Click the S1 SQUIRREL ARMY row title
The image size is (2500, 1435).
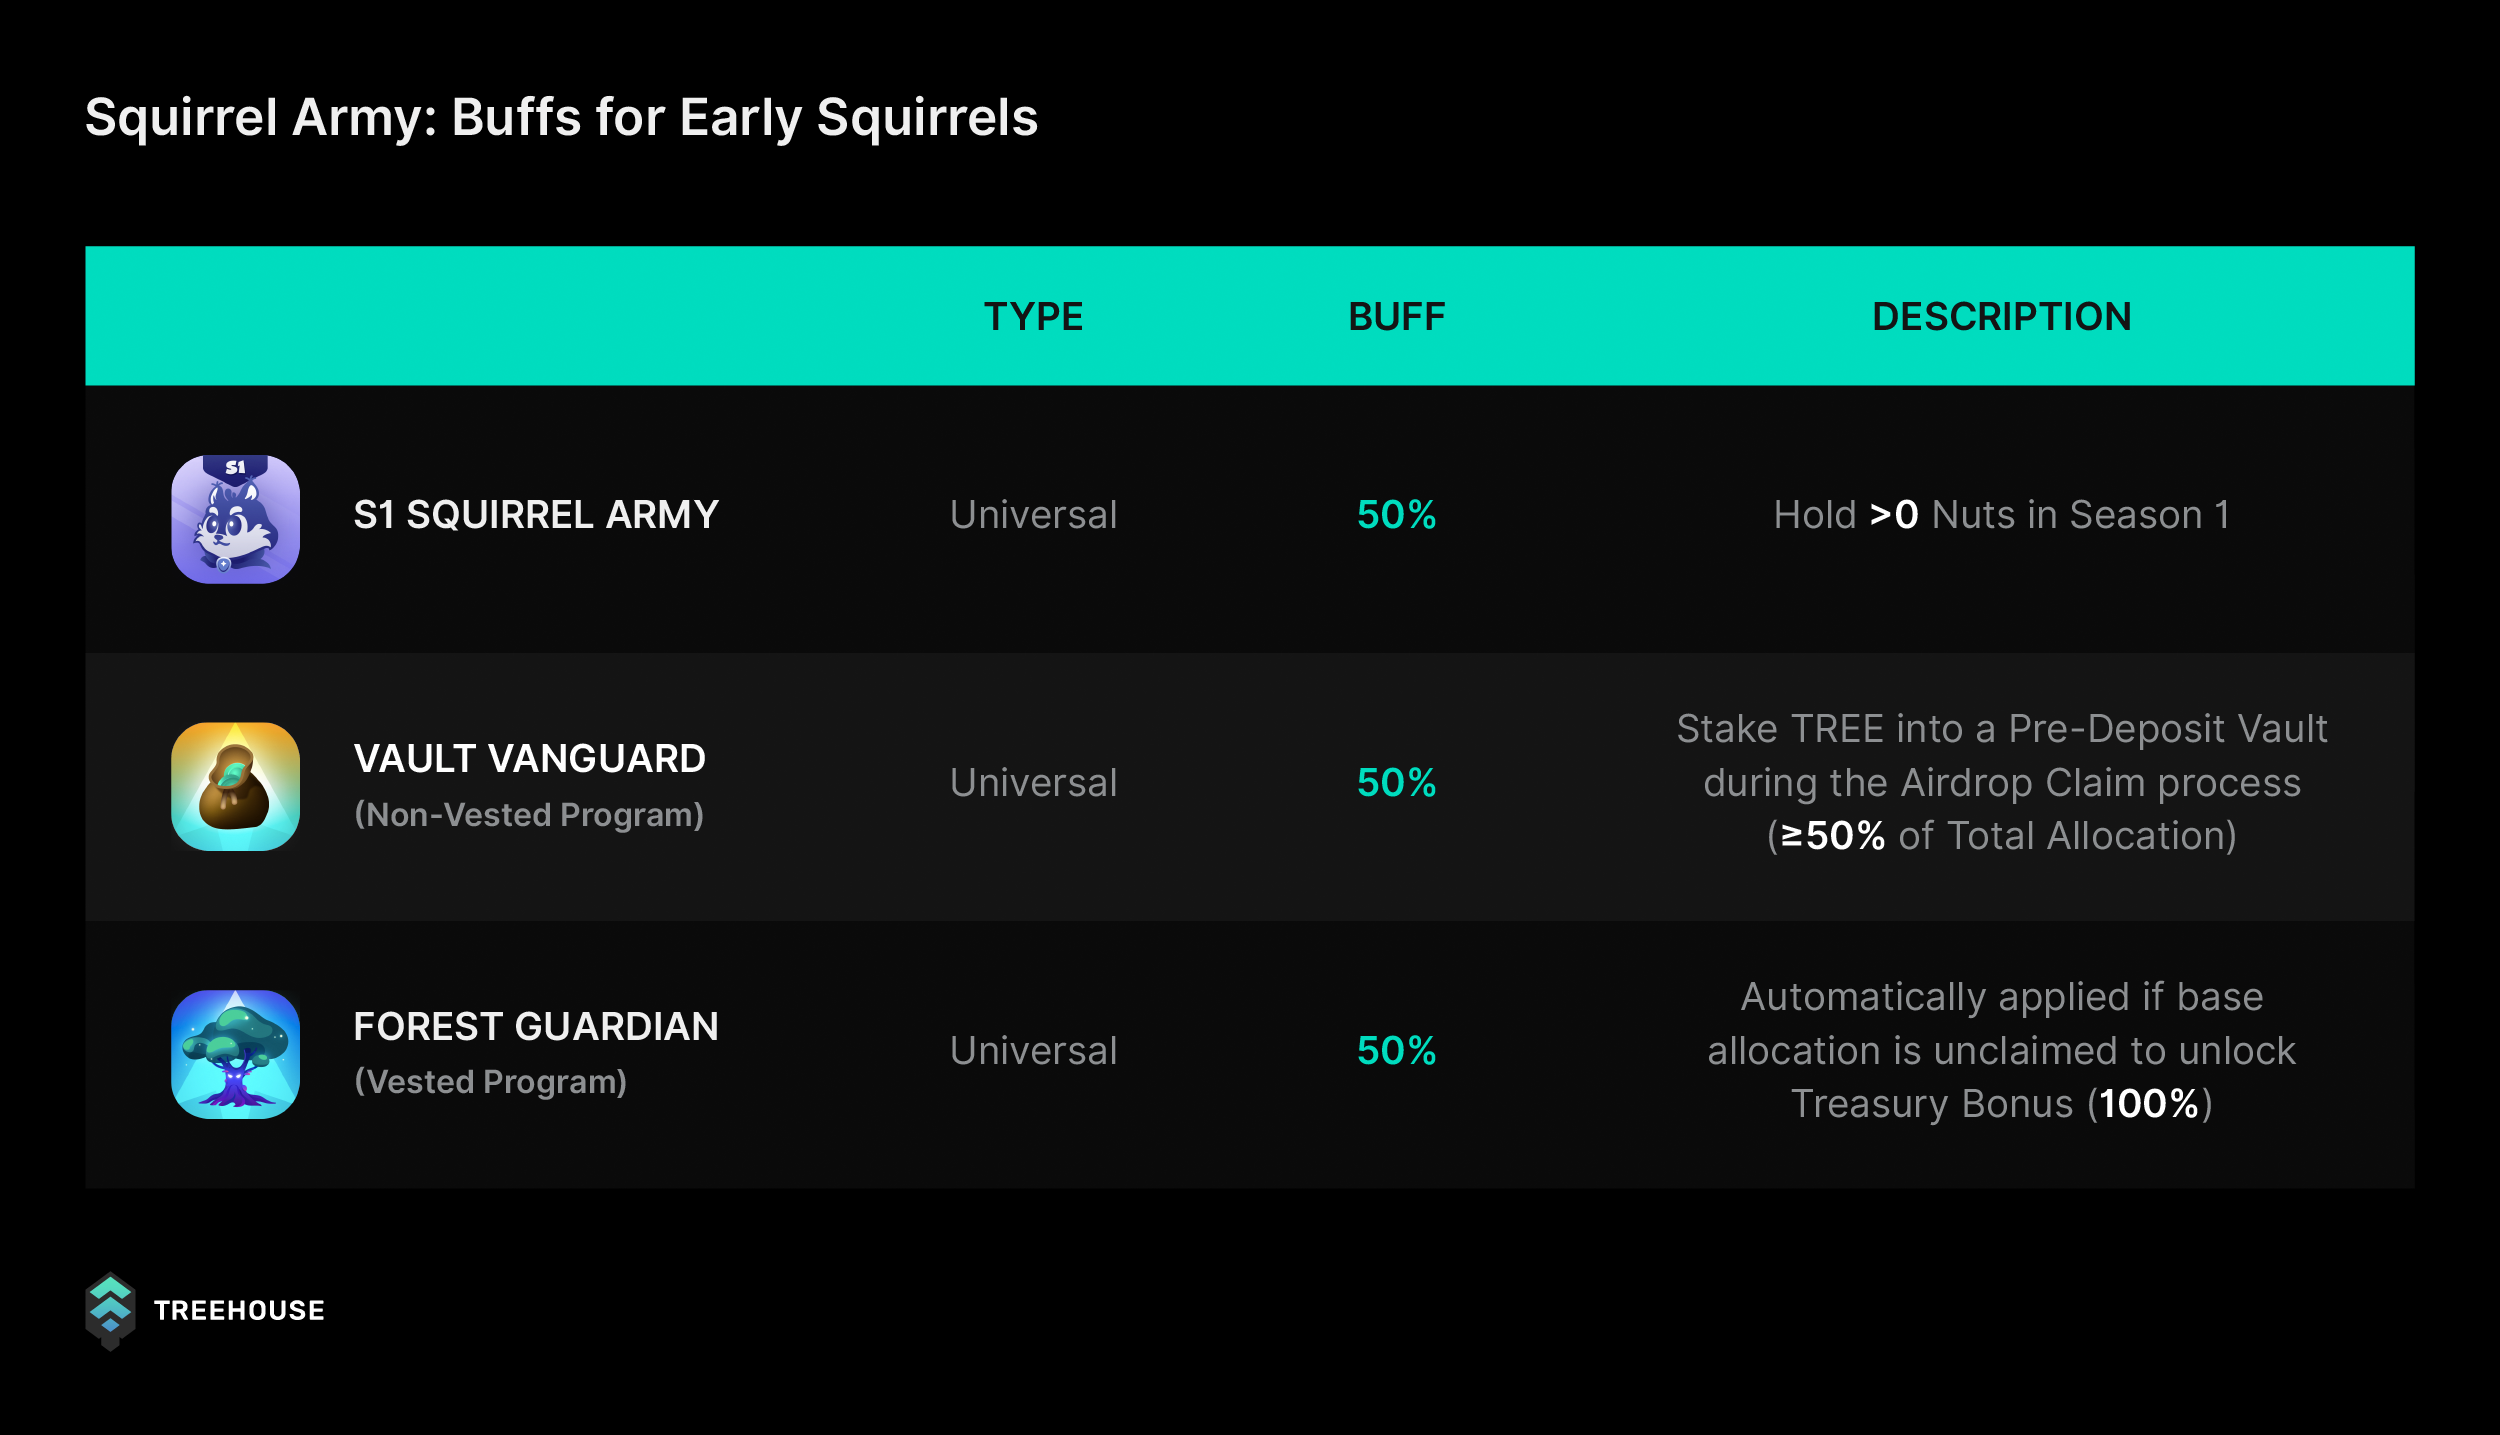pyautogui.click(x=536, y=515)
